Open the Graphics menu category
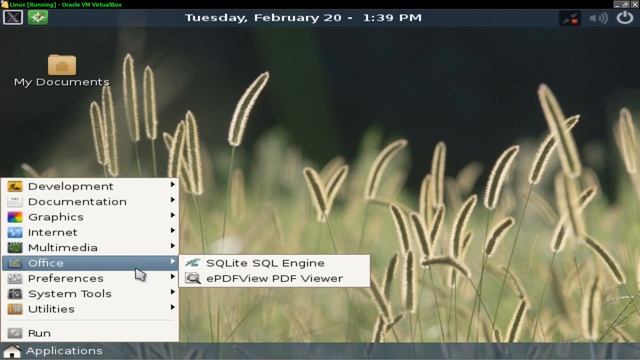 [90, 217]
